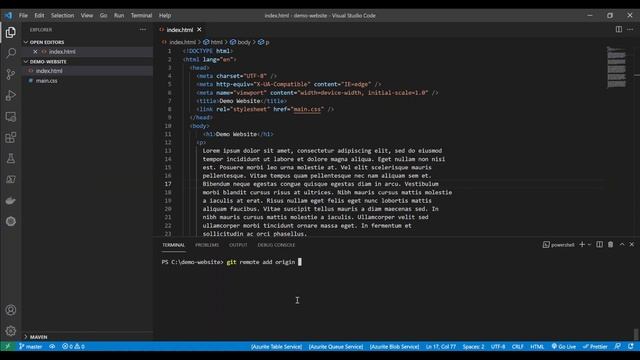
Task: Click the editor minimap preview
Action: tap(616, 67)
